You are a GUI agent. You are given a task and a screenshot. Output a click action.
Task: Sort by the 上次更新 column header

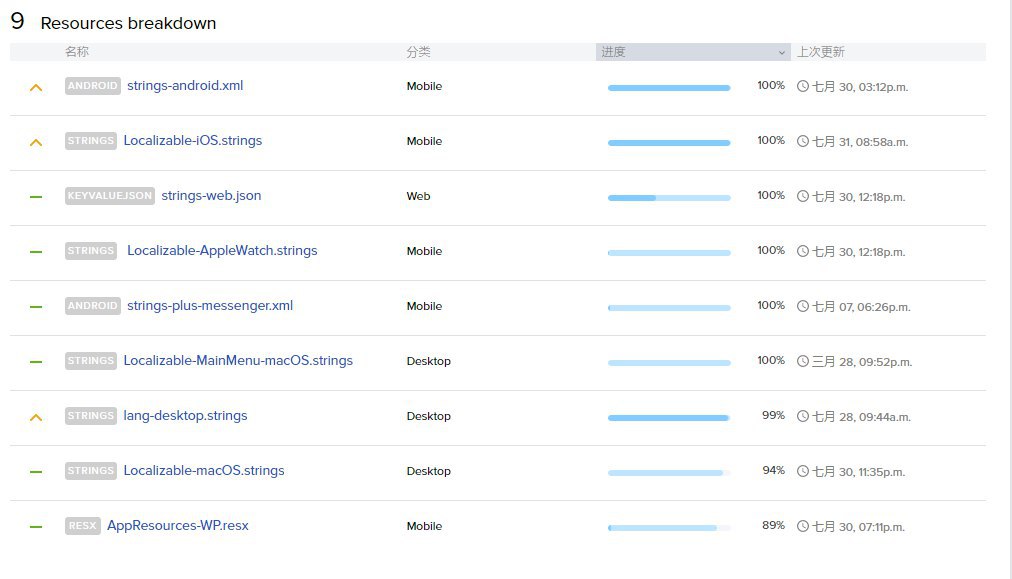click(x=820, y=52)
